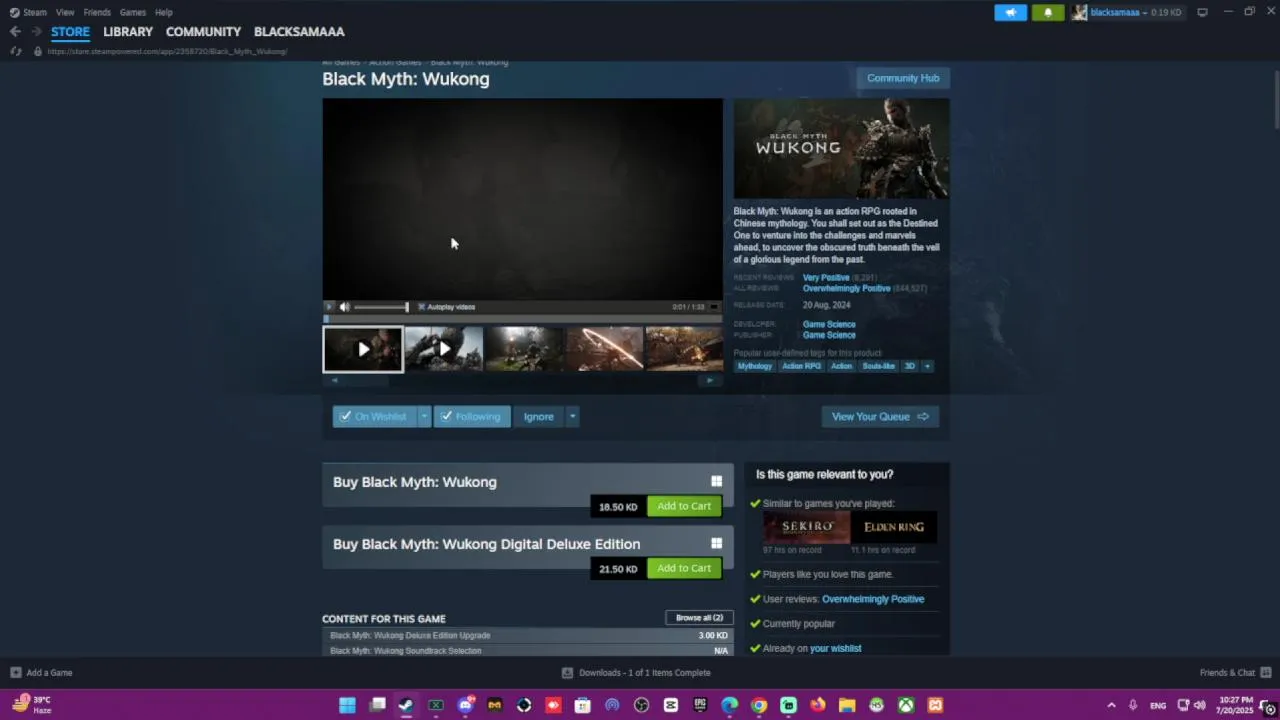Open the Sekiro similar game image
This screenshot has width=1280, height=720.
coord(806,527)
